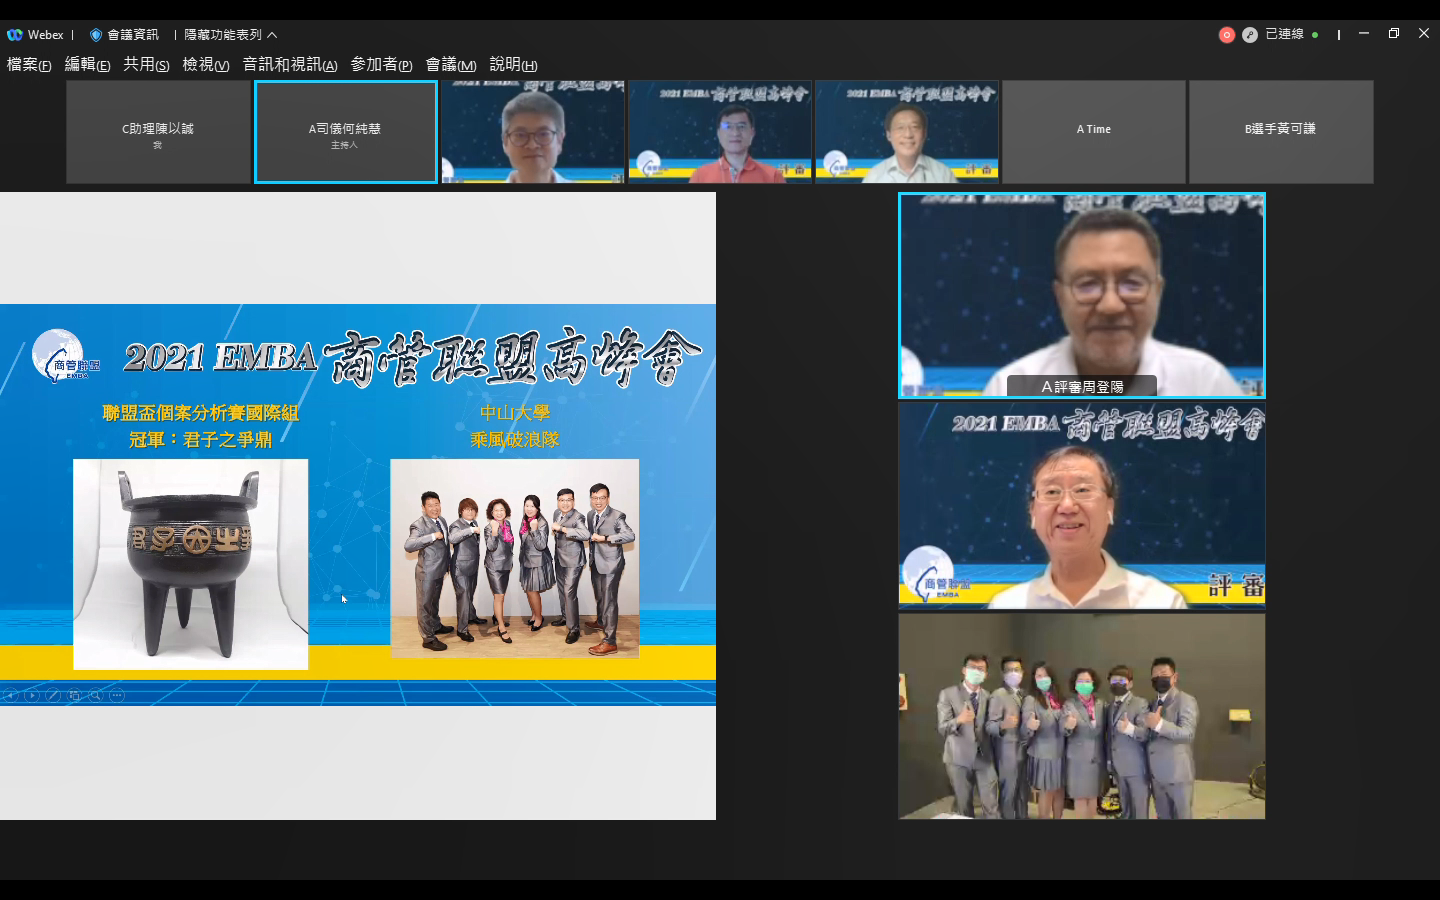Image resolution: width=1440 pixels, height=900 pixels.
Task: Select the C助理陳以誠 participant tile
Action: [x=158, y=132]
